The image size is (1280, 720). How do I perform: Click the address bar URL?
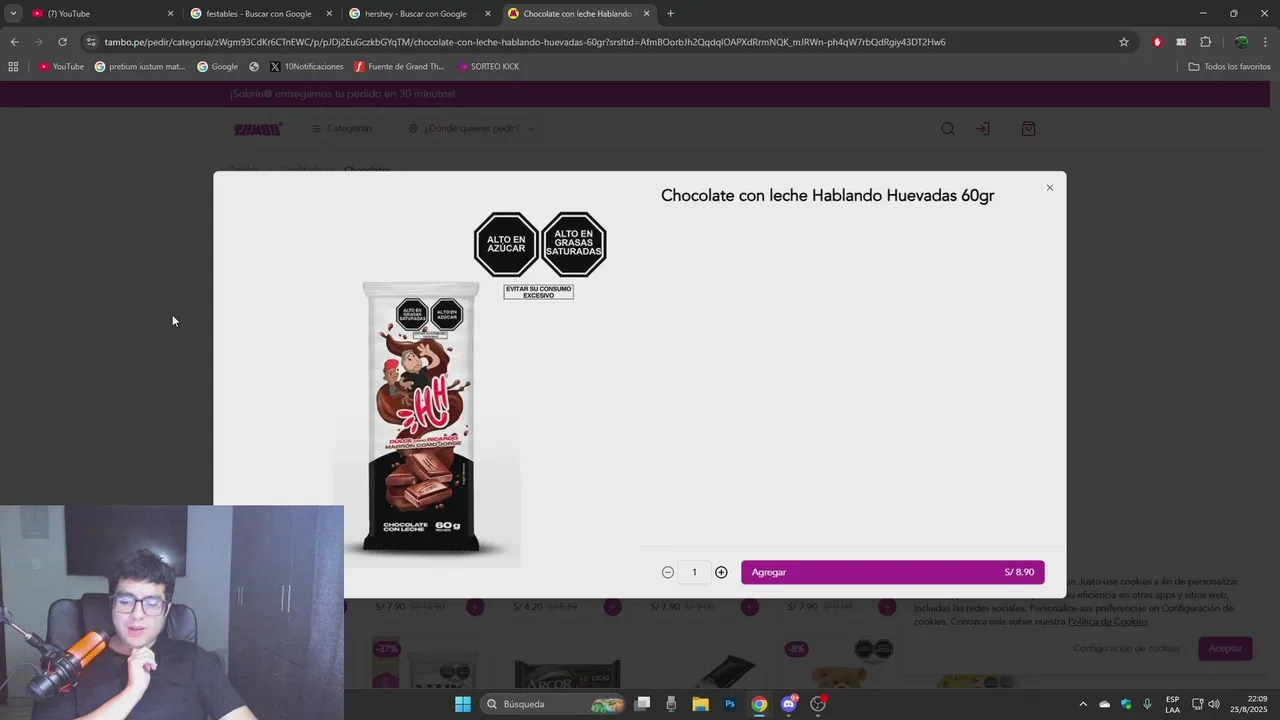point(525,42)
